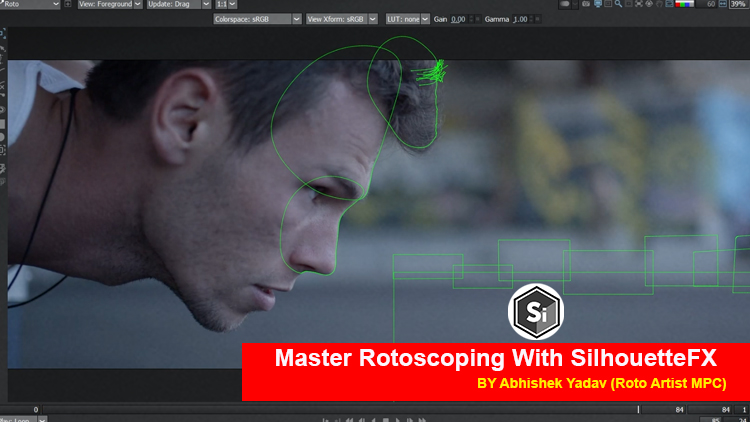Click the Gain stepper arrows

471,19
